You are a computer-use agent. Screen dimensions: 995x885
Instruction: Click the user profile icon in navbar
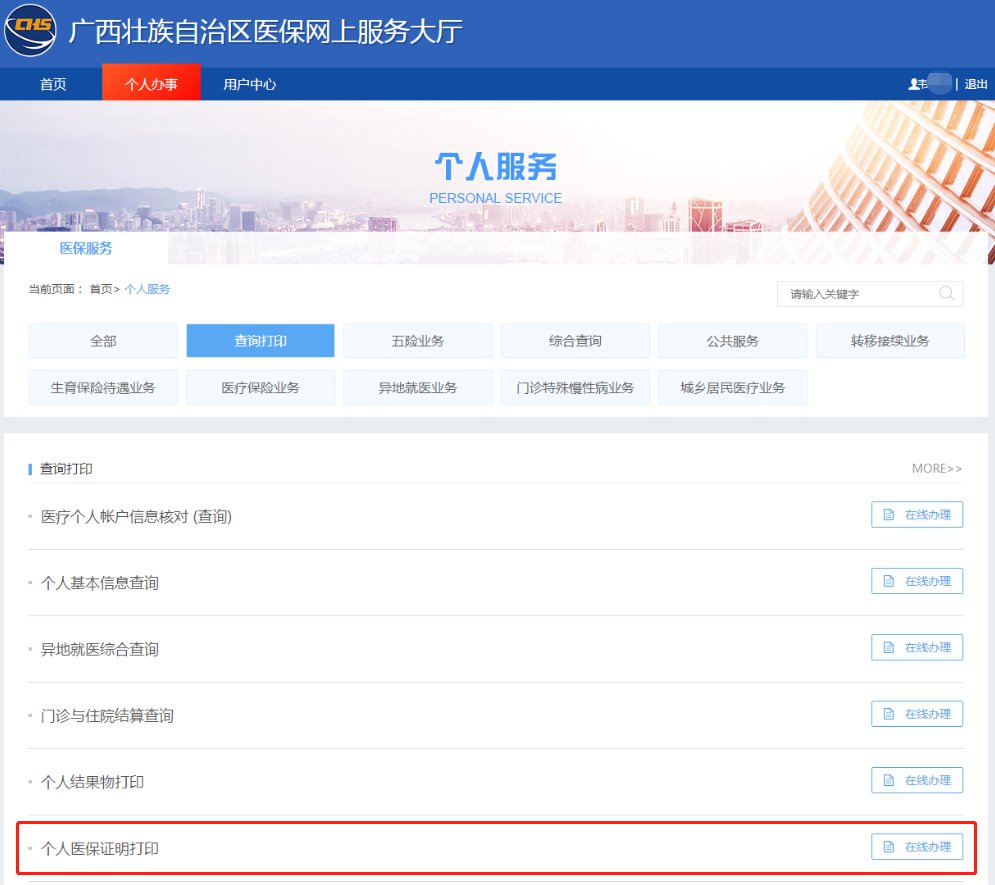pyautogui.click(x=913, y=85)
